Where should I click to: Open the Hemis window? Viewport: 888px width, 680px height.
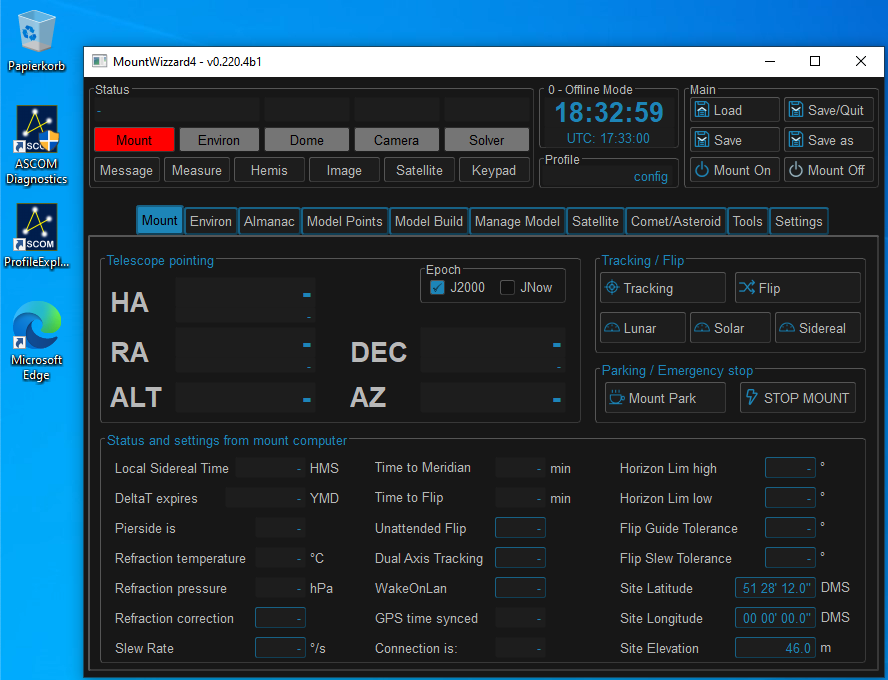click(x=269, y=170)
